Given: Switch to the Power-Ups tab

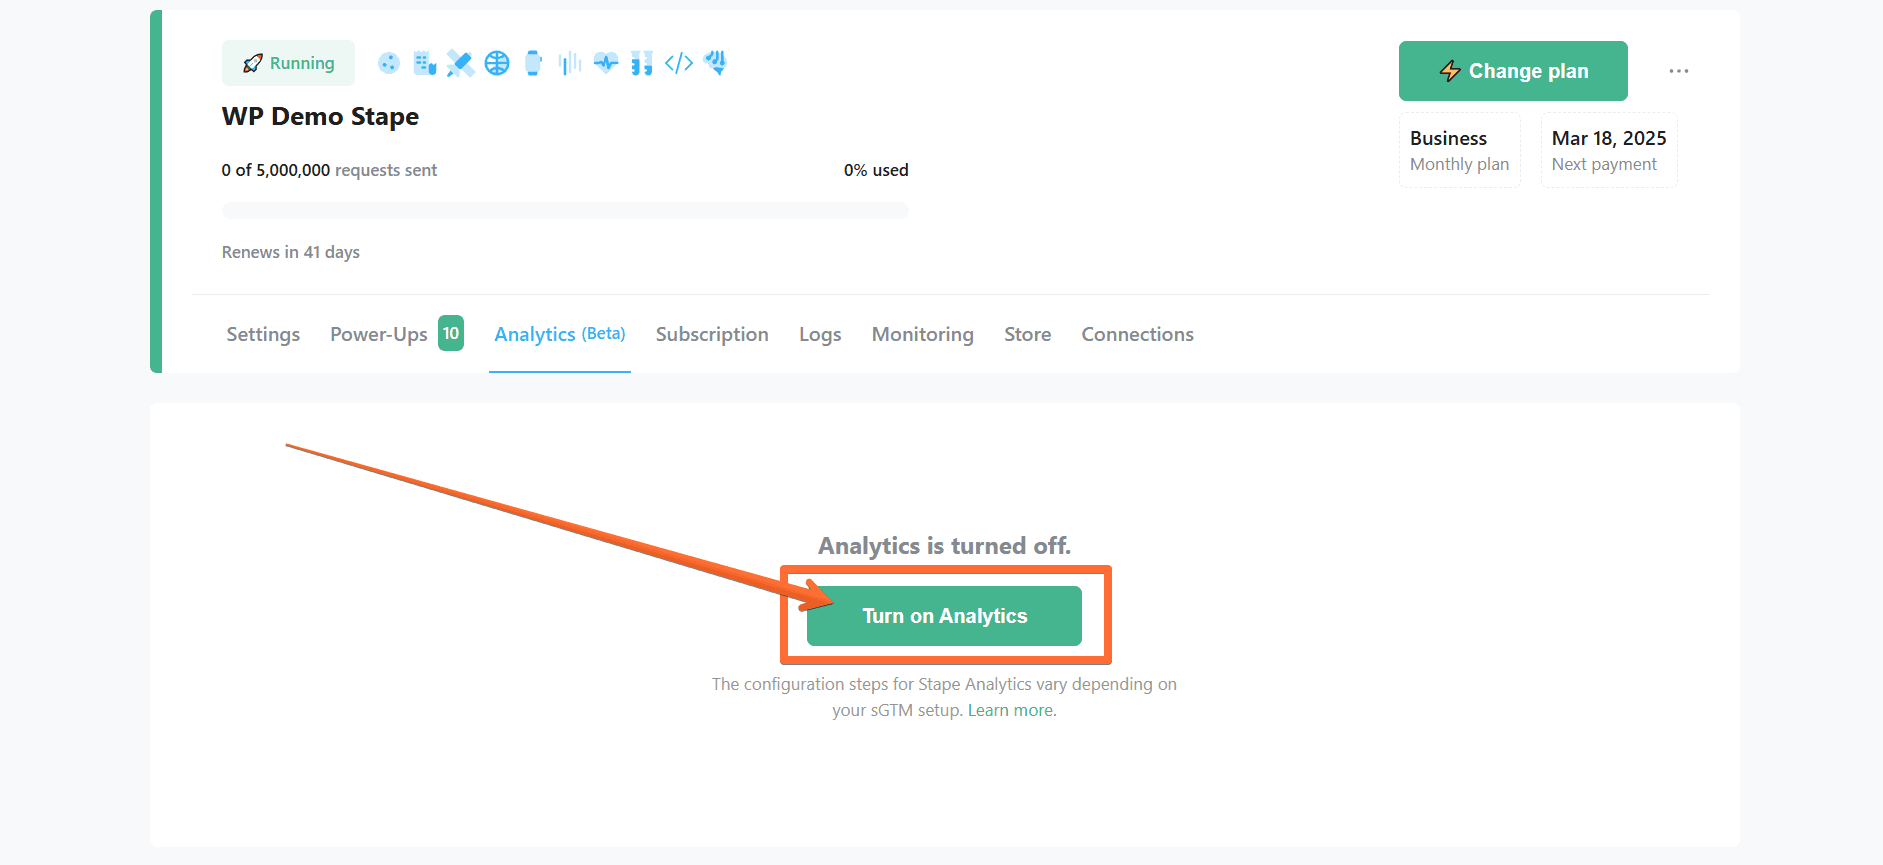Looking at the screenshot, I should click(x=397, y=334).
